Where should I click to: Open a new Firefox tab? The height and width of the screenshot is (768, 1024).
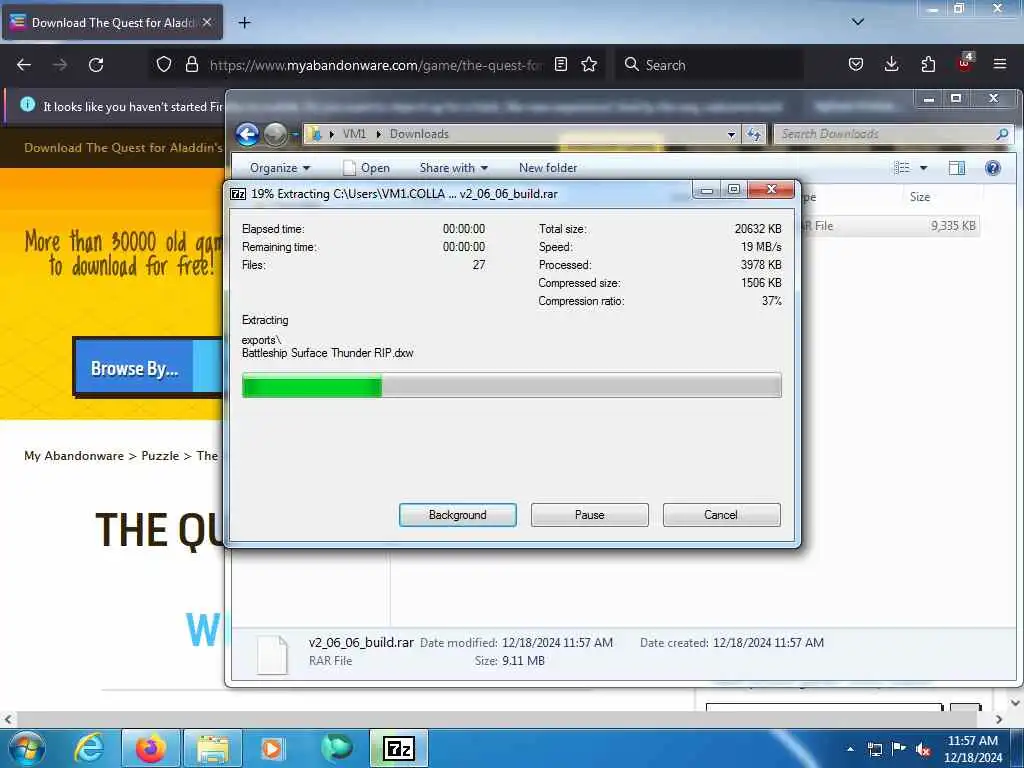click(x=244, y=23)
